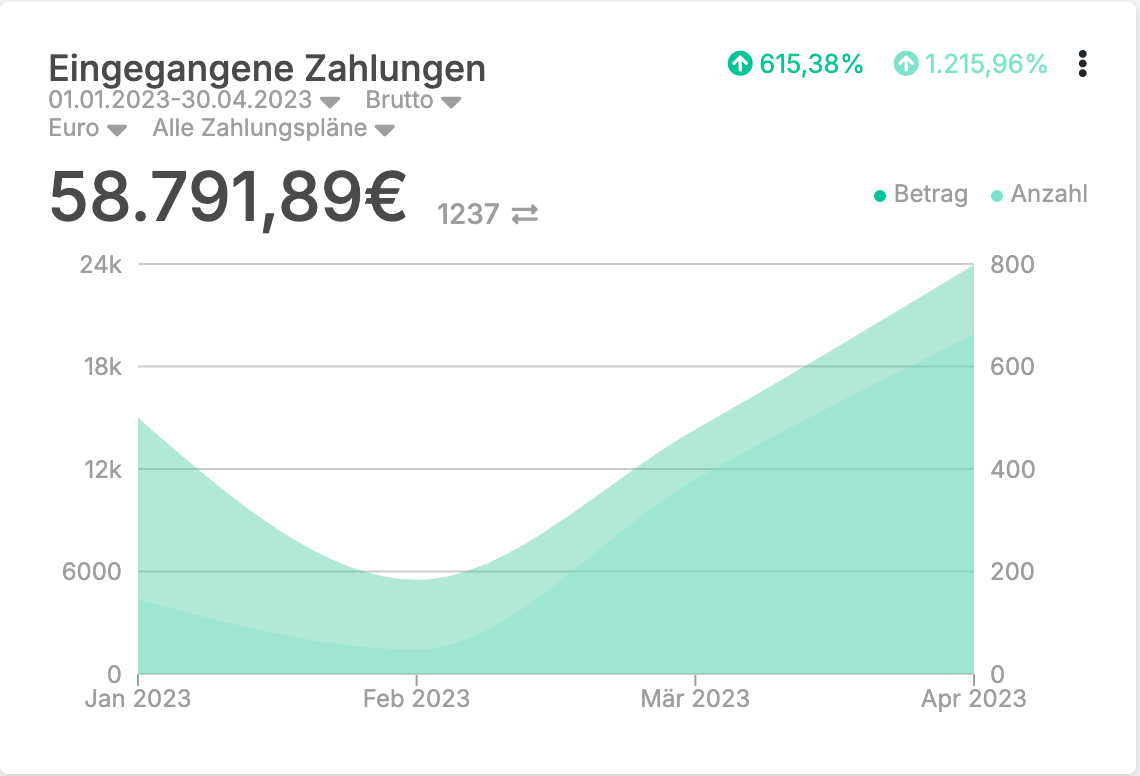Open the date range dropdown 01.01.2023-30.04.2023

pos(195,101)
